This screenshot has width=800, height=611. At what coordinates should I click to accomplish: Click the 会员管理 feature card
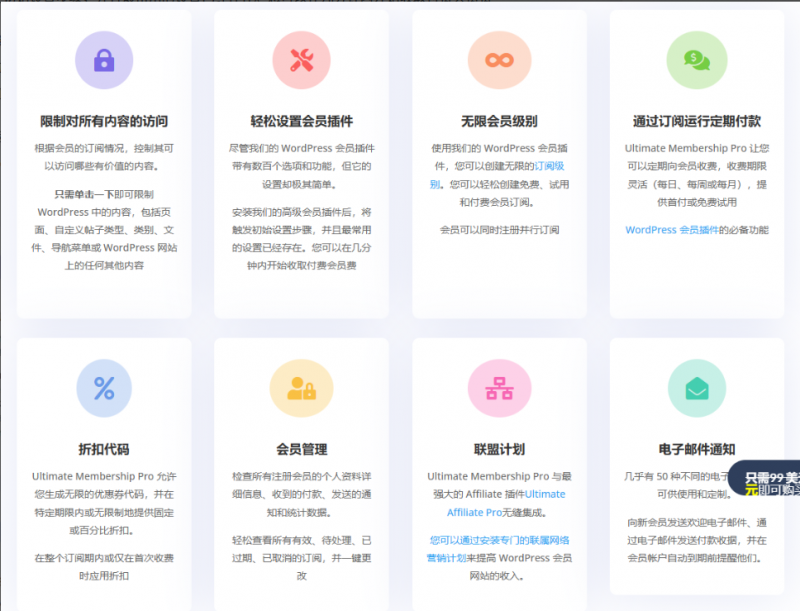tap(301, 448)
